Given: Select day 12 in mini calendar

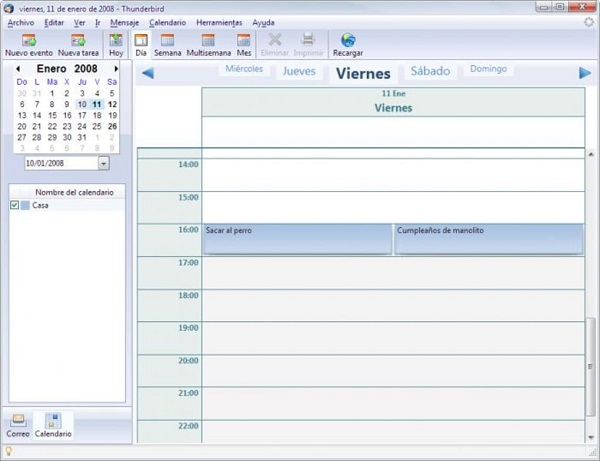Looking at the screenshot, I should tap(112, 104).
